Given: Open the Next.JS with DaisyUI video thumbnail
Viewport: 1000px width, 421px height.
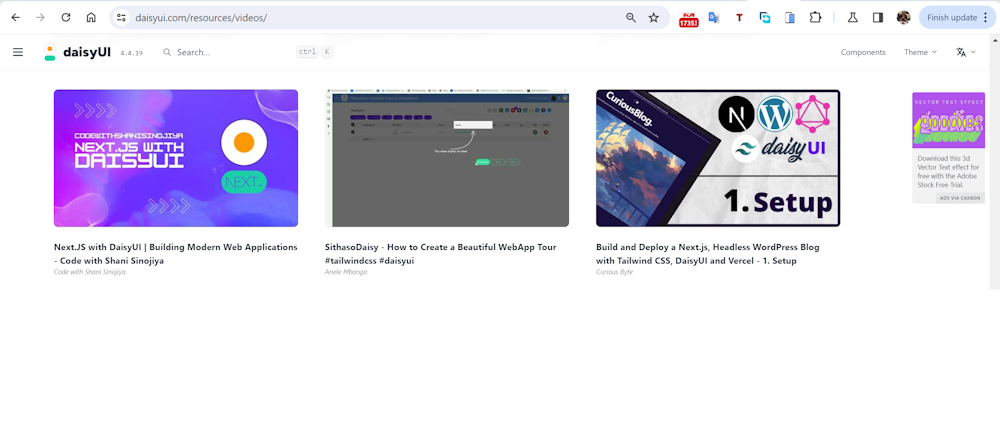Looking at the screenshot, I should point(176,158).
